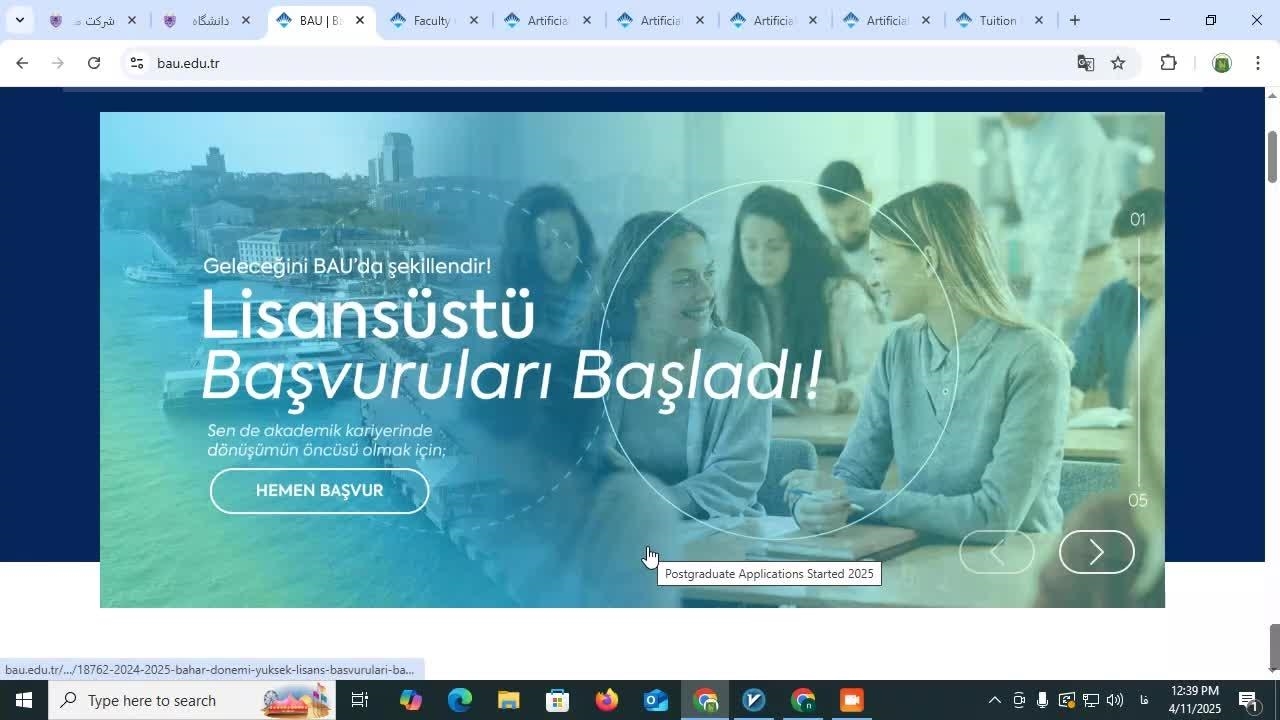Advance to the next banner slide
Viewport: 1280px width, 720px height.
(1096, 552)
